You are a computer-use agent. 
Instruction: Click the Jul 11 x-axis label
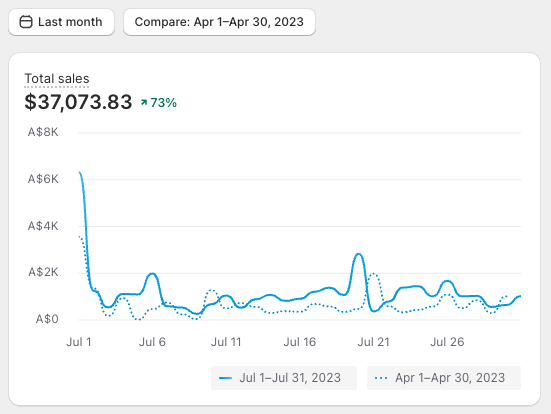pos(226,342)
